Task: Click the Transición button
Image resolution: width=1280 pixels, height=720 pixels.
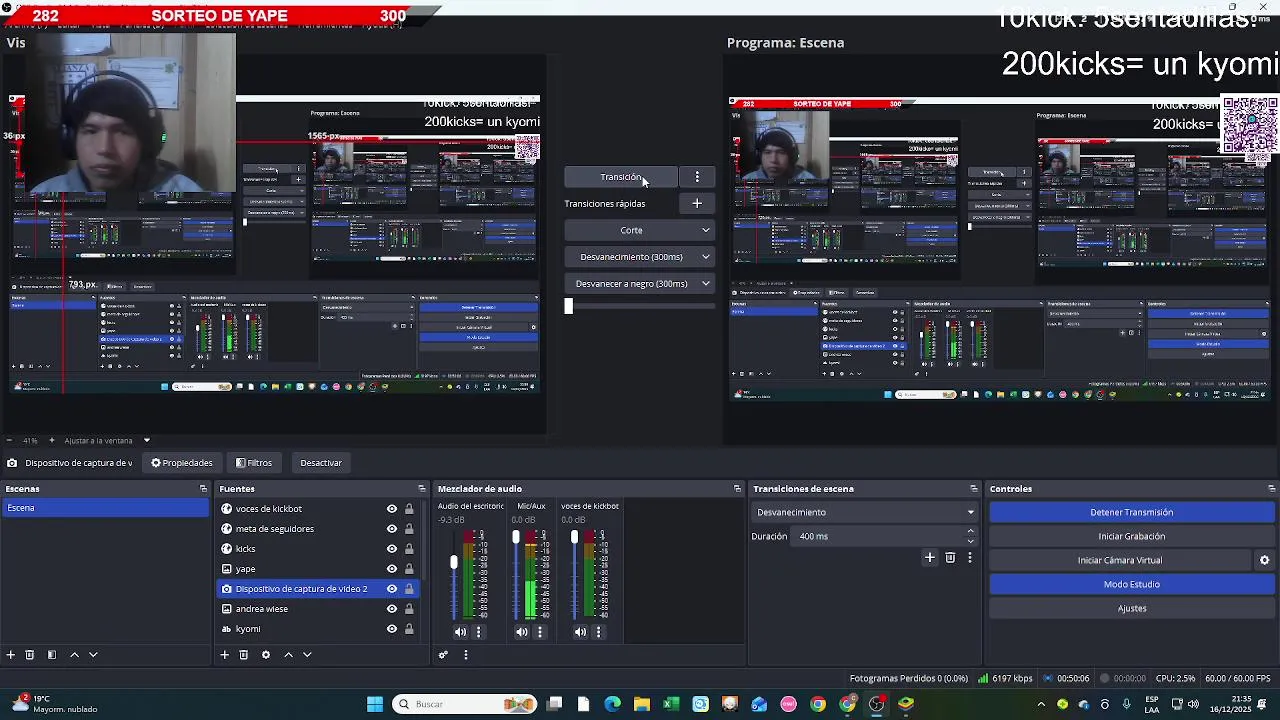Action: [x=621, y=177]
